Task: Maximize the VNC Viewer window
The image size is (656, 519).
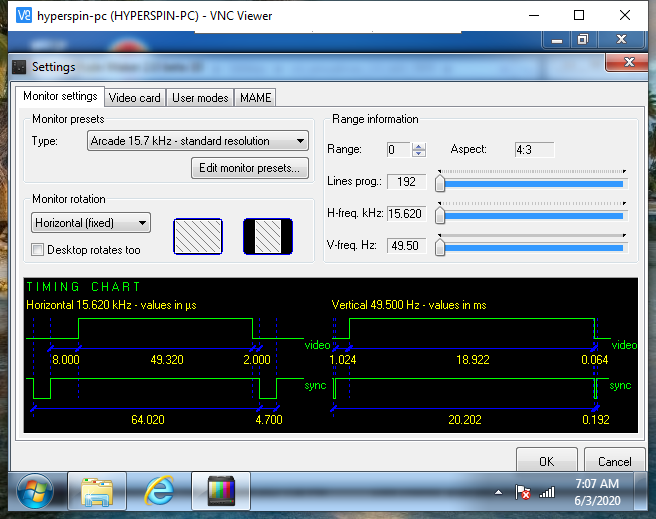Action: [579, 15]
